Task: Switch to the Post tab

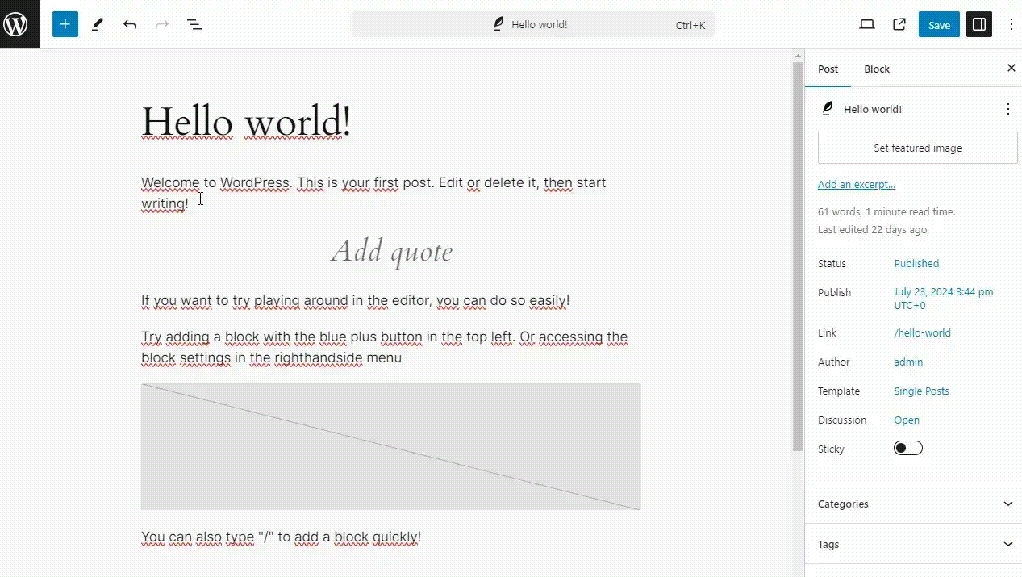Action: point(828,68)
